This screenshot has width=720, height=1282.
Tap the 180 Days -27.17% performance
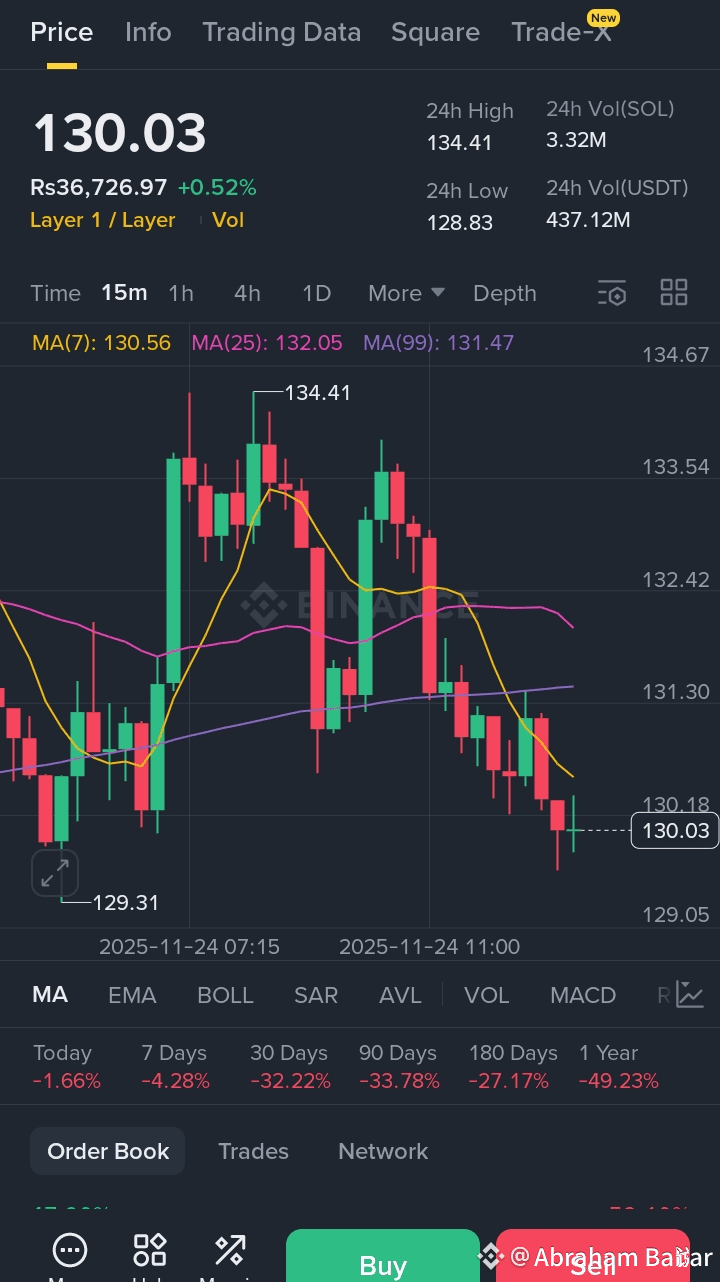pyautogui.click(x=513, y=1067)
